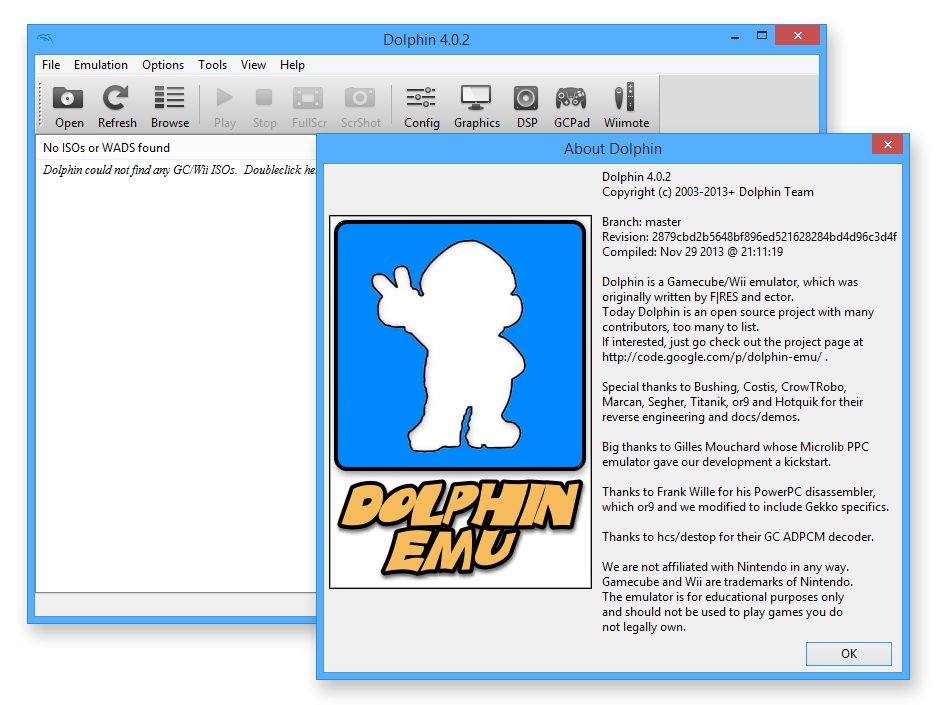Click the 'Thanks to hcs/destop' ADPCM line
The image size is (941, 705).
pos(738,537)
